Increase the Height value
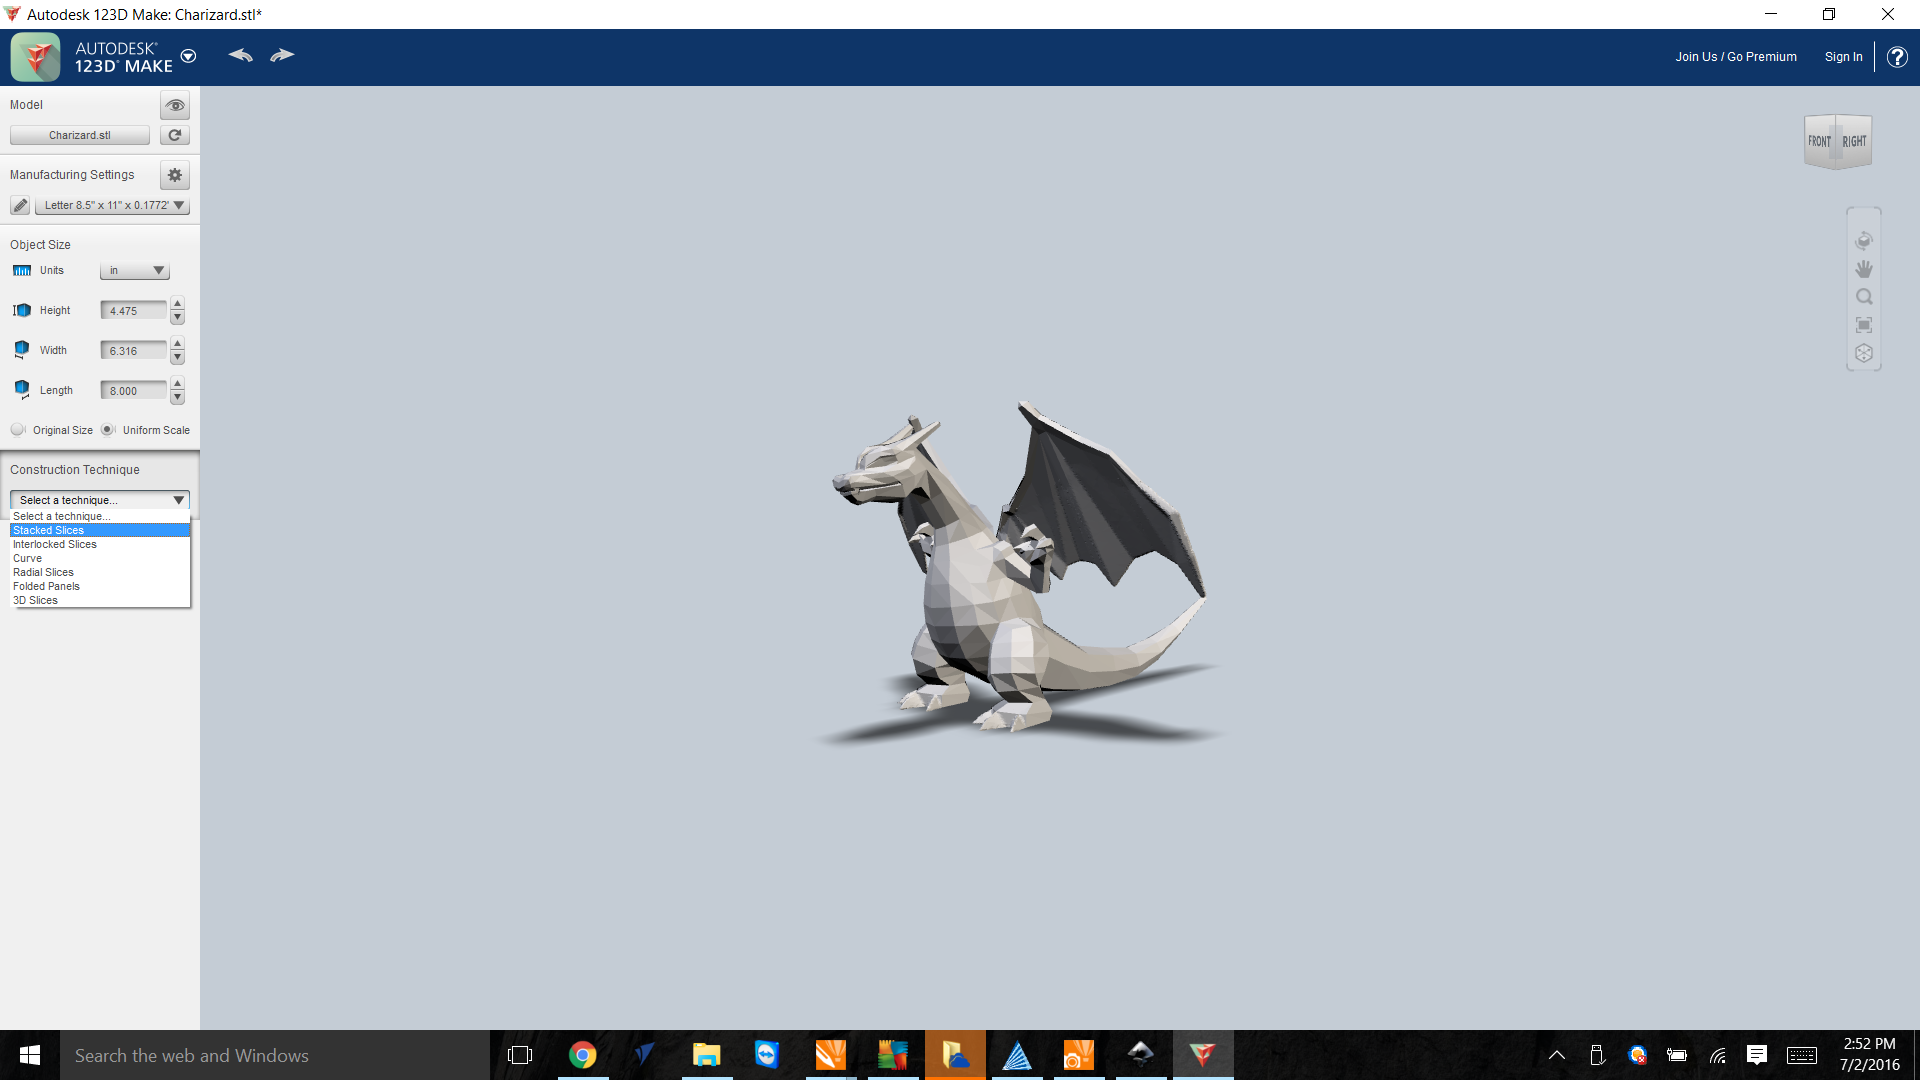Image resolution: width=1920 pixels, height=1080 pixels. click(x=177, y=303)
